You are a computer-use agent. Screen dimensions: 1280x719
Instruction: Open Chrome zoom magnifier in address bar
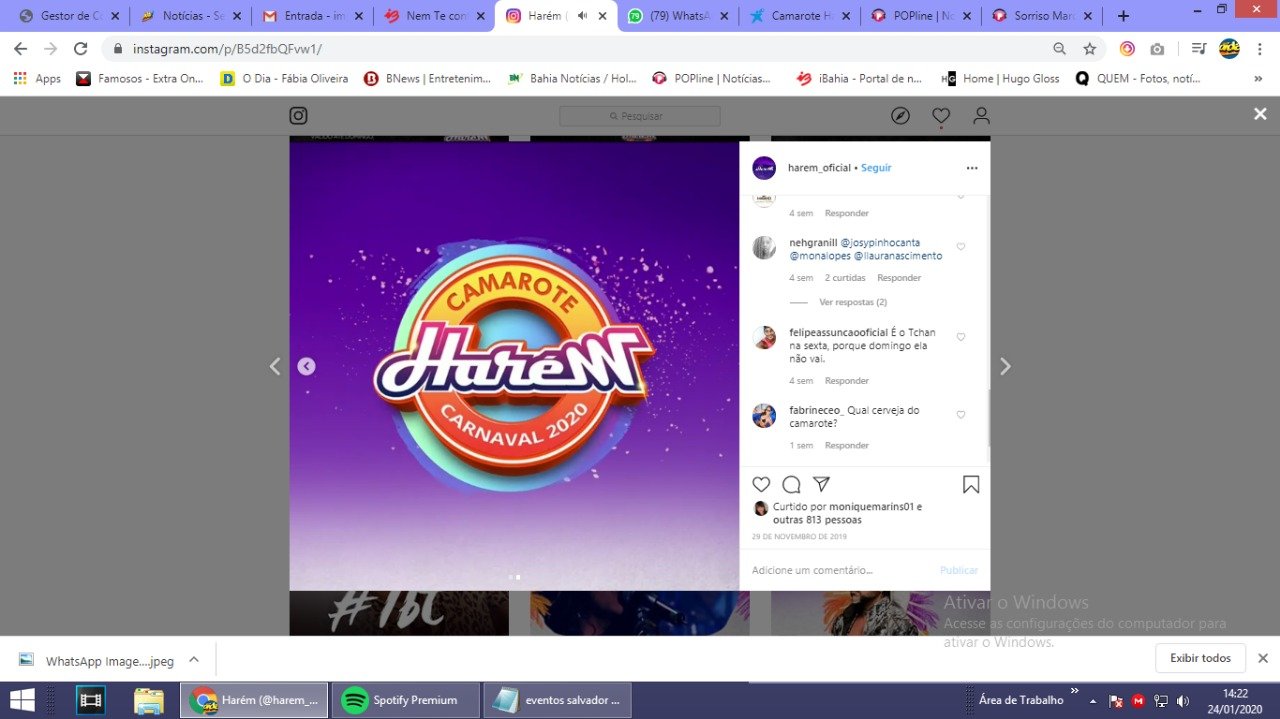(1059, 48)
